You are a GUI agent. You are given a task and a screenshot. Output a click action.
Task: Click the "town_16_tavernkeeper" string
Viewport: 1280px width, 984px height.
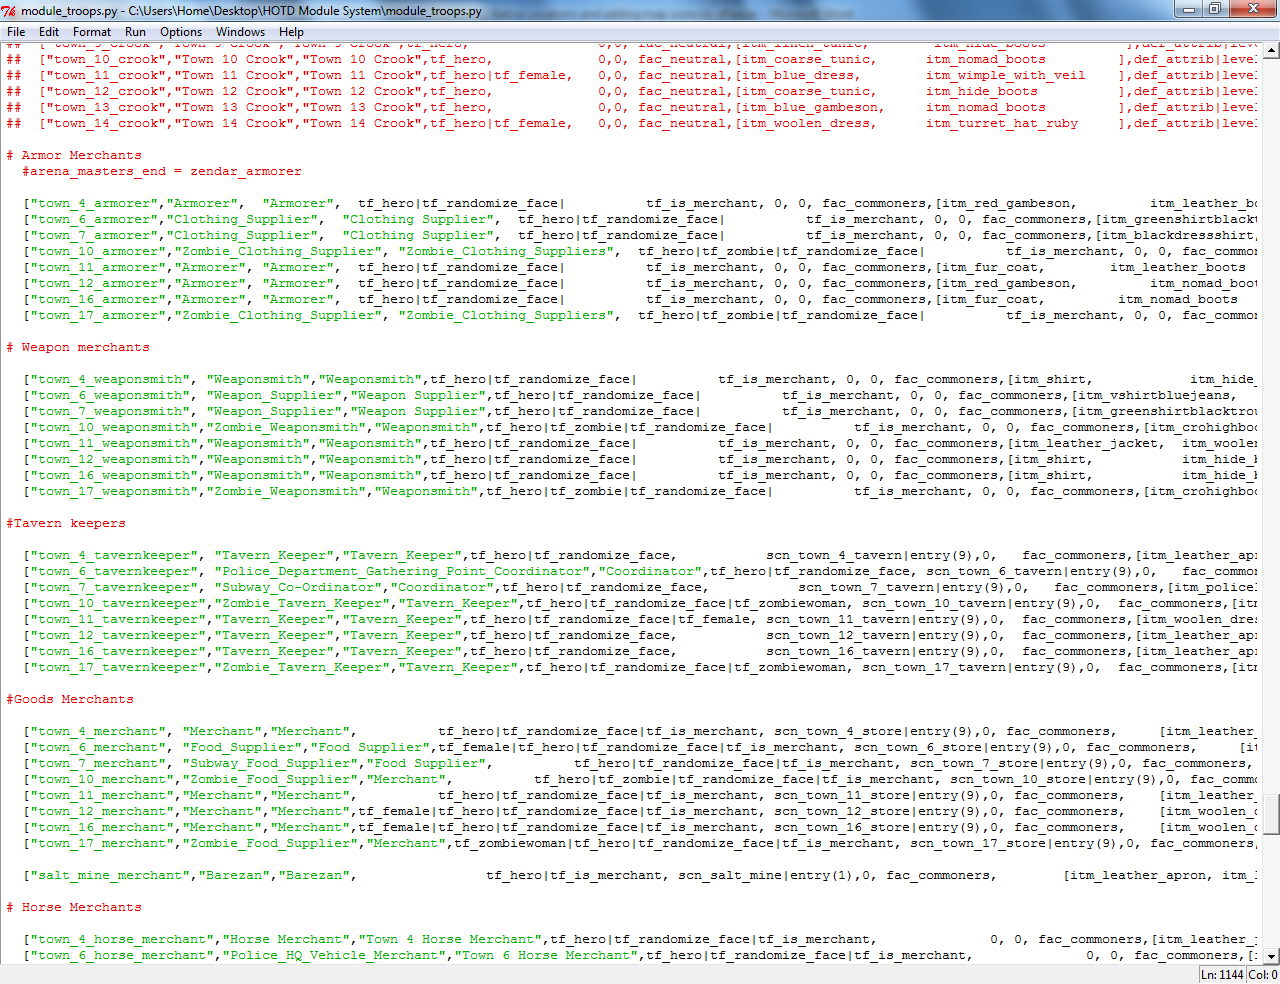[x=118, y=651]
